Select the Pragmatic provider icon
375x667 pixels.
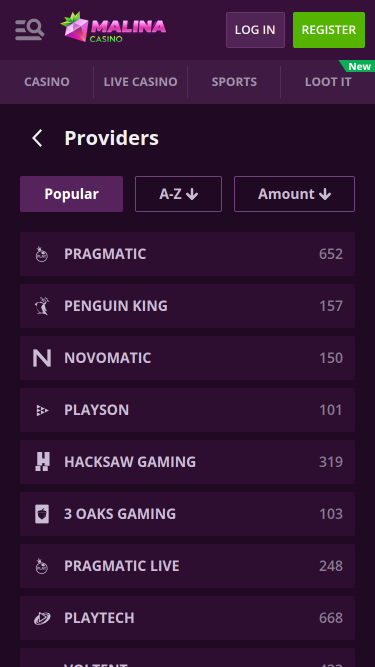point(42,254)
